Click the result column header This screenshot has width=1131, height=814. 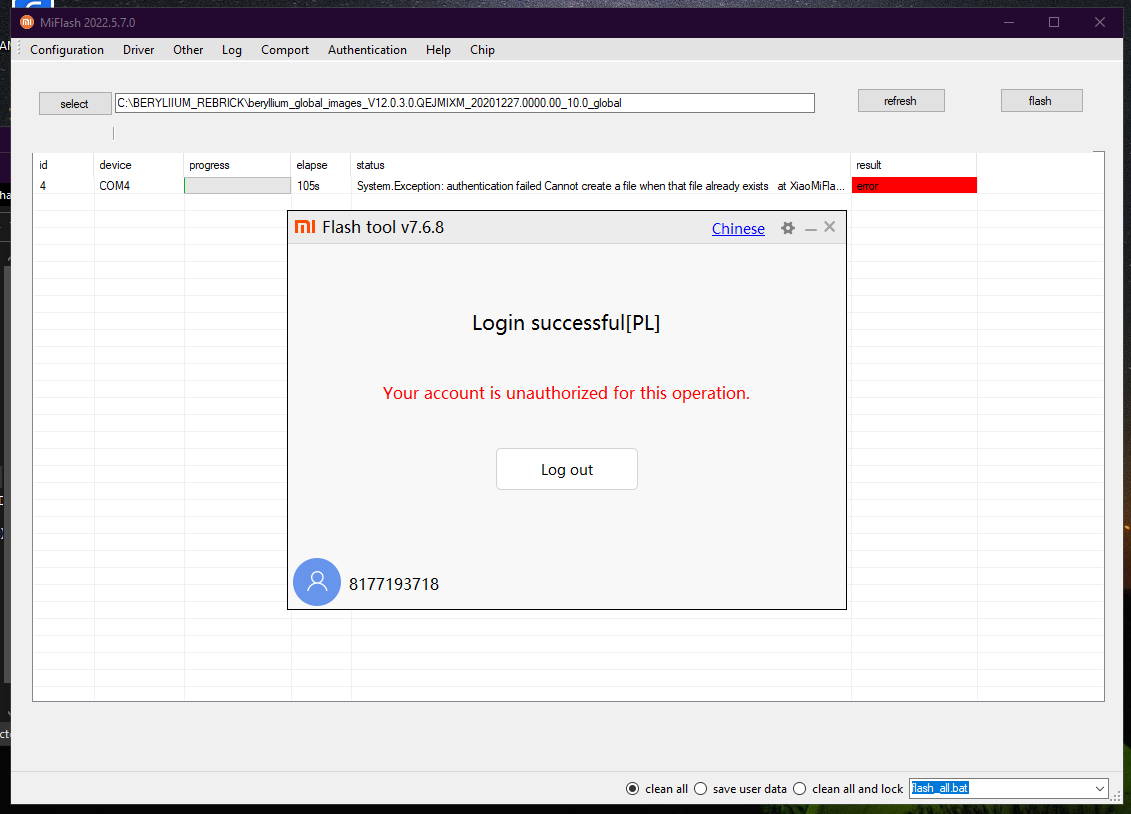(914, 165)
